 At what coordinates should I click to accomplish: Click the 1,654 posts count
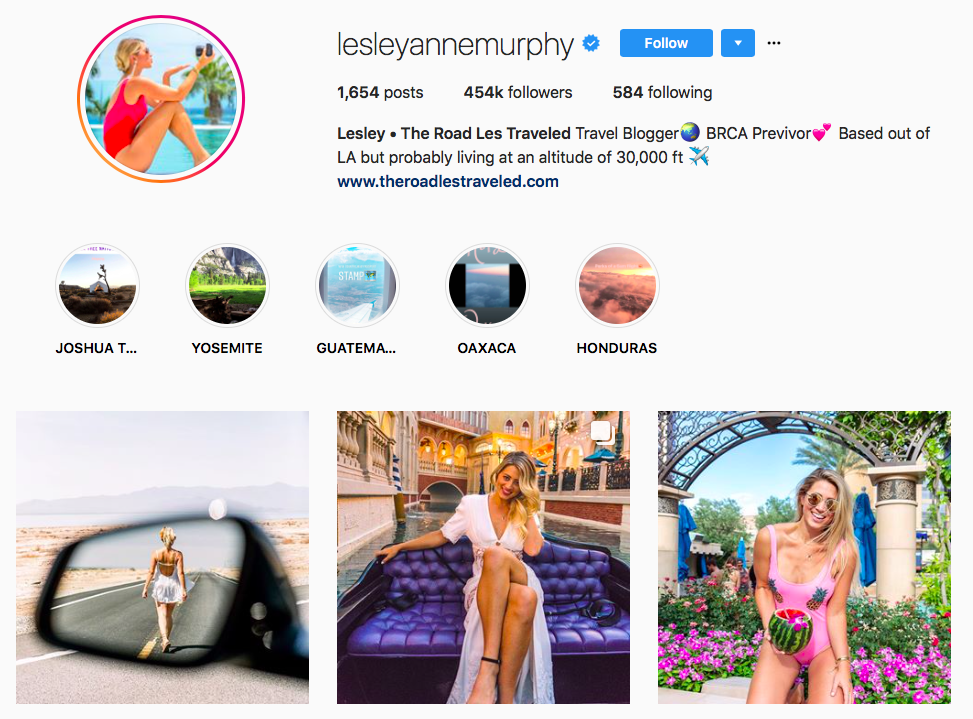[x=380, y=92]
